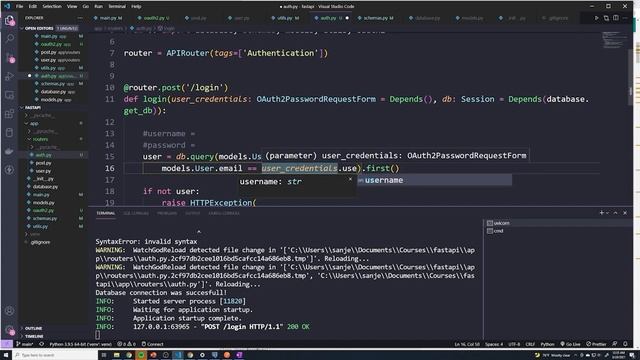The image size is (640, 360).
Task: Open editor More Actions ellipsis
Action: 625,18
